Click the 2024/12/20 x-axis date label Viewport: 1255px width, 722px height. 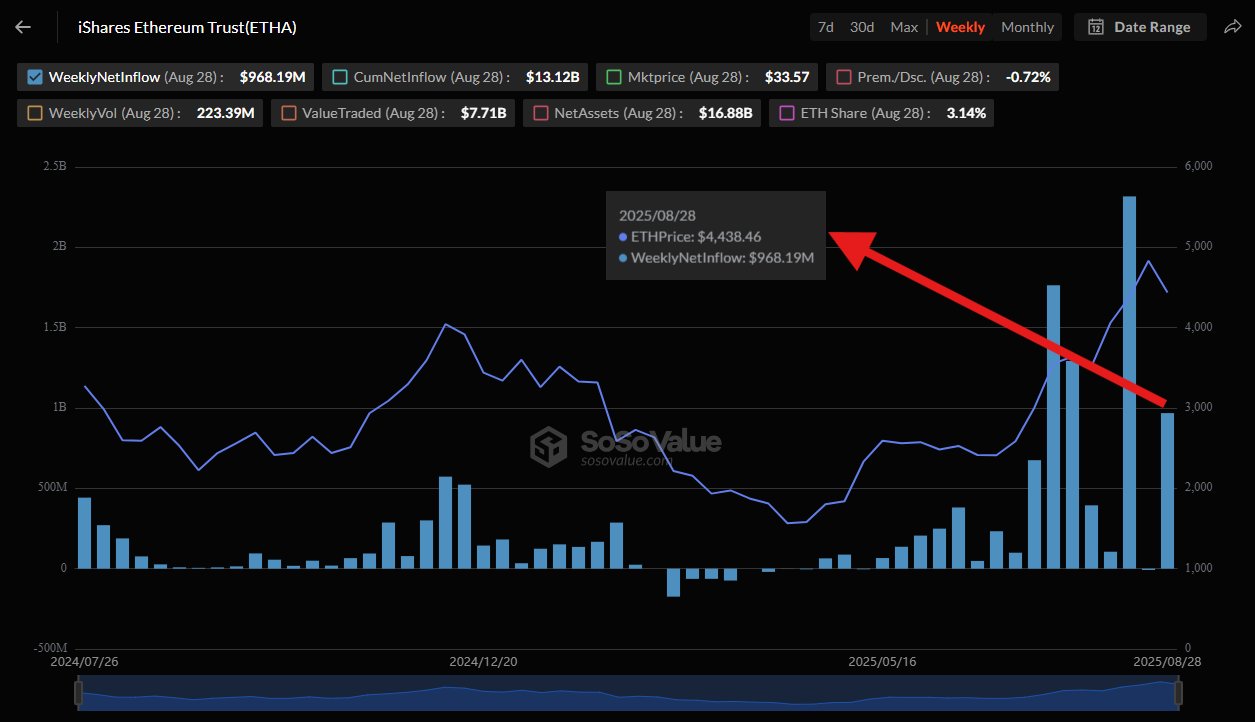(483, 662)
